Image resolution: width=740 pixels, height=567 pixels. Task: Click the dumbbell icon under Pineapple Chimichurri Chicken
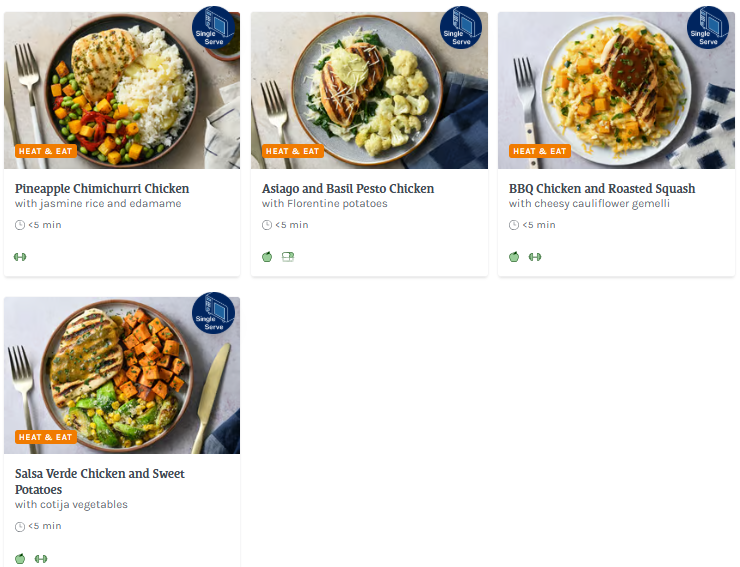pyautogui.click(x=20, y=257)
